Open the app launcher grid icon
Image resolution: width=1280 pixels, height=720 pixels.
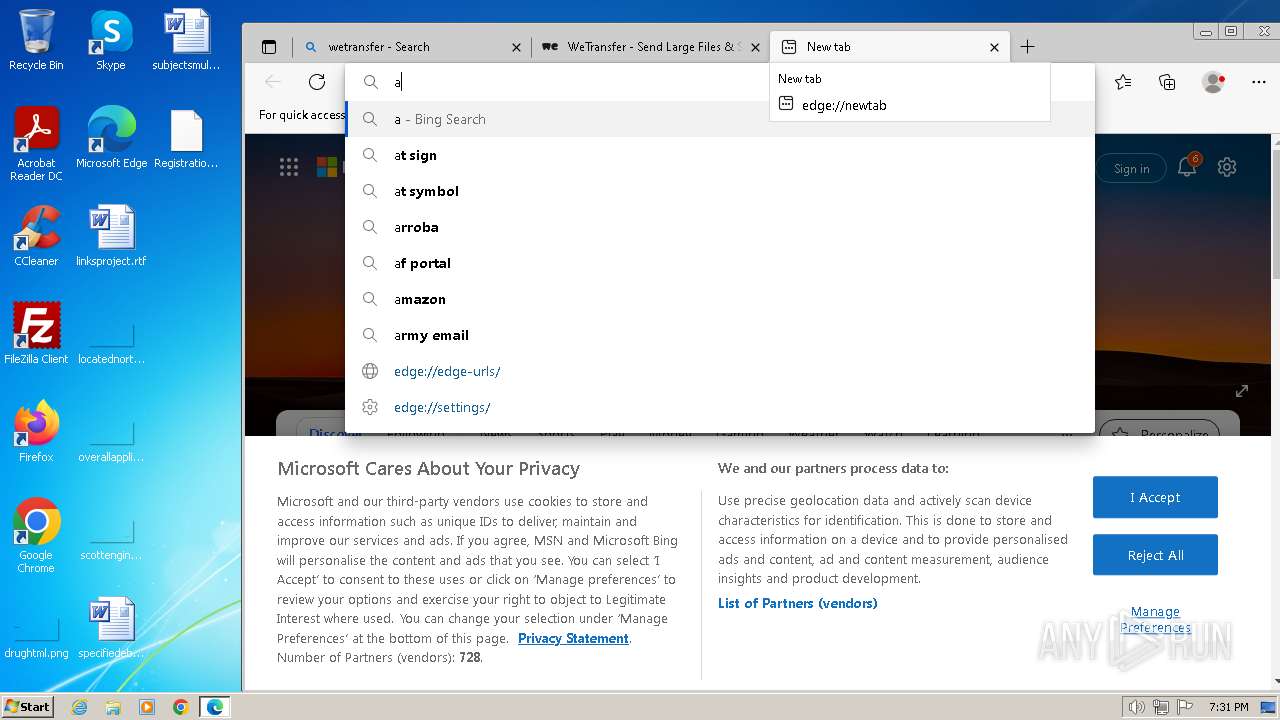289,168
